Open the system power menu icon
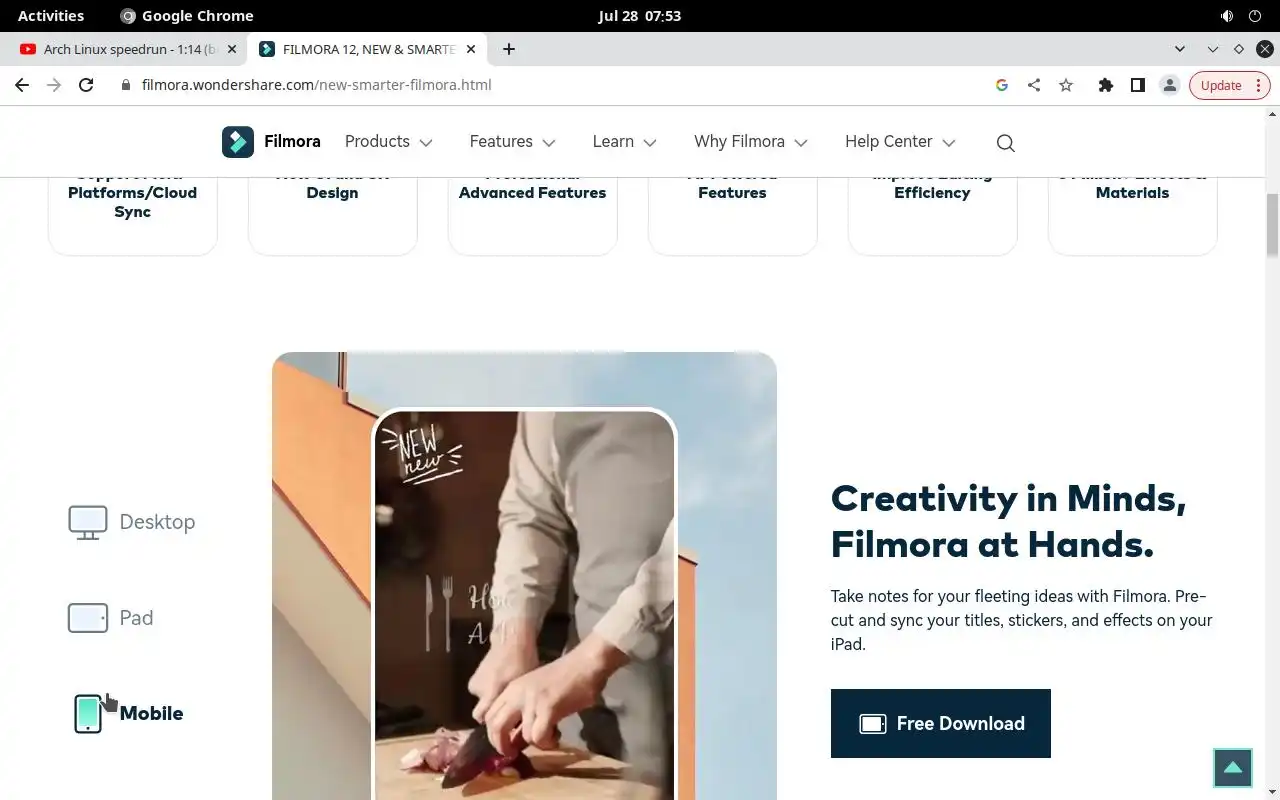Screen dimensions: 1280x800 (x=1255, y=16)
